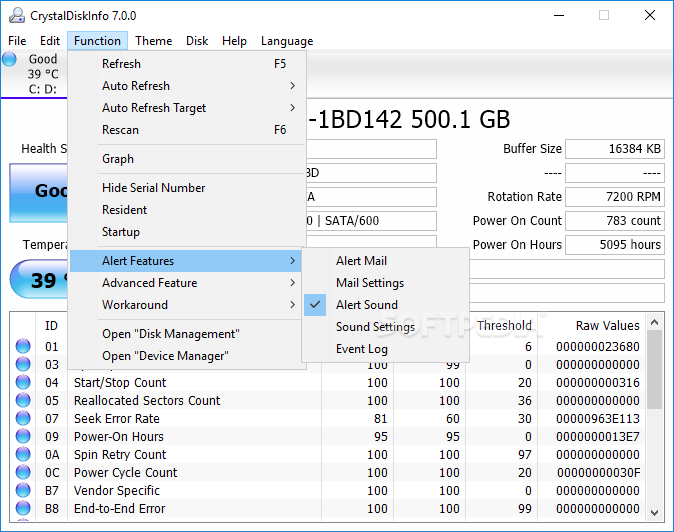Select the Power Cycle Count row label
Screen dimensions: 674x532
point(126,473)
